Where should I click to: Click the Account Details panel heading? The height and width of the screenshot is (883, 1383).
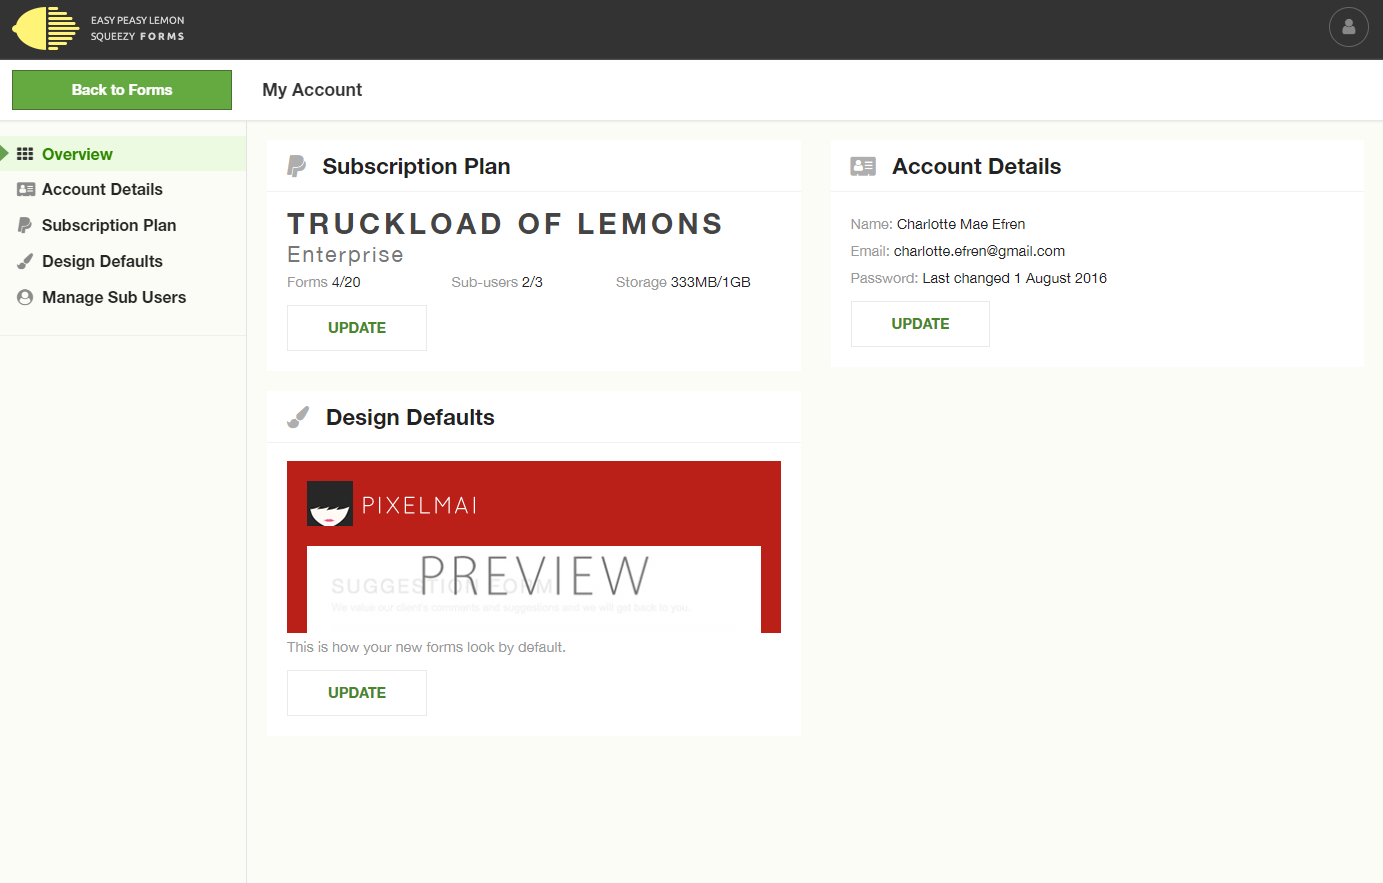click(976, 166)
